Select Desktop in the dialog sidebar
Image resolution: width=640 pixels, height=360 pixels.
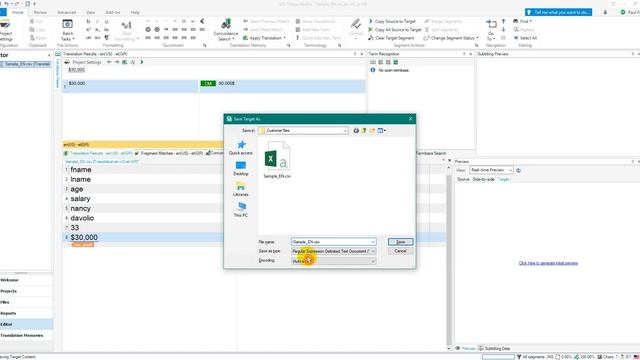click(241, 169)
